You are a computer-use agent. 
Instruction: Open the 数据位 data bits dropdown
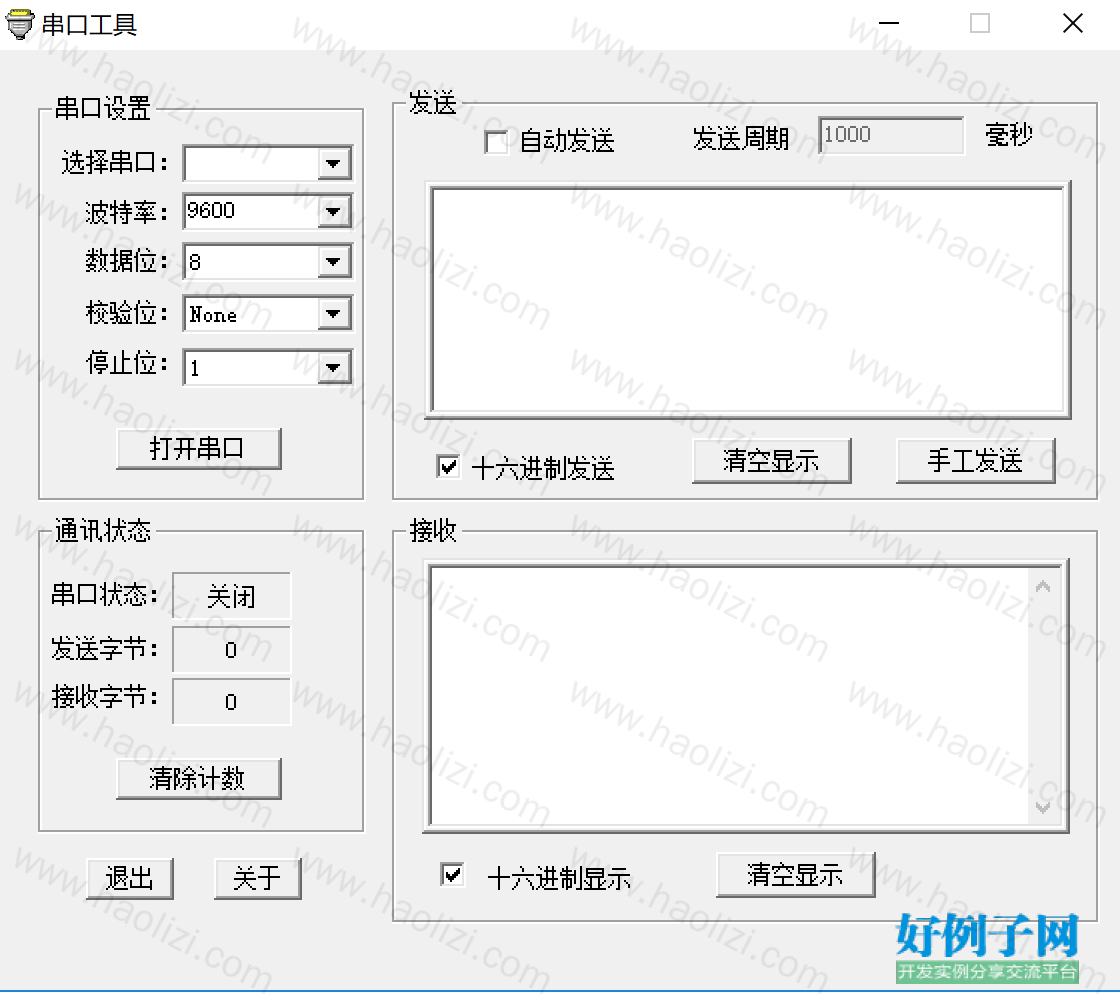click(x=333, y=261)
